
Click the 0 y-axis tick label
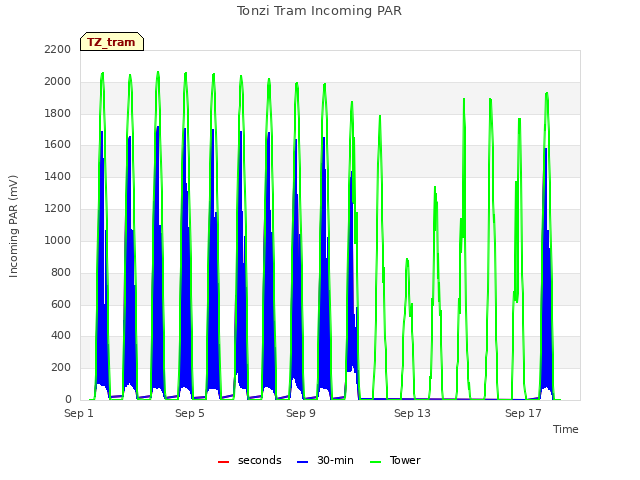(68, 399)
